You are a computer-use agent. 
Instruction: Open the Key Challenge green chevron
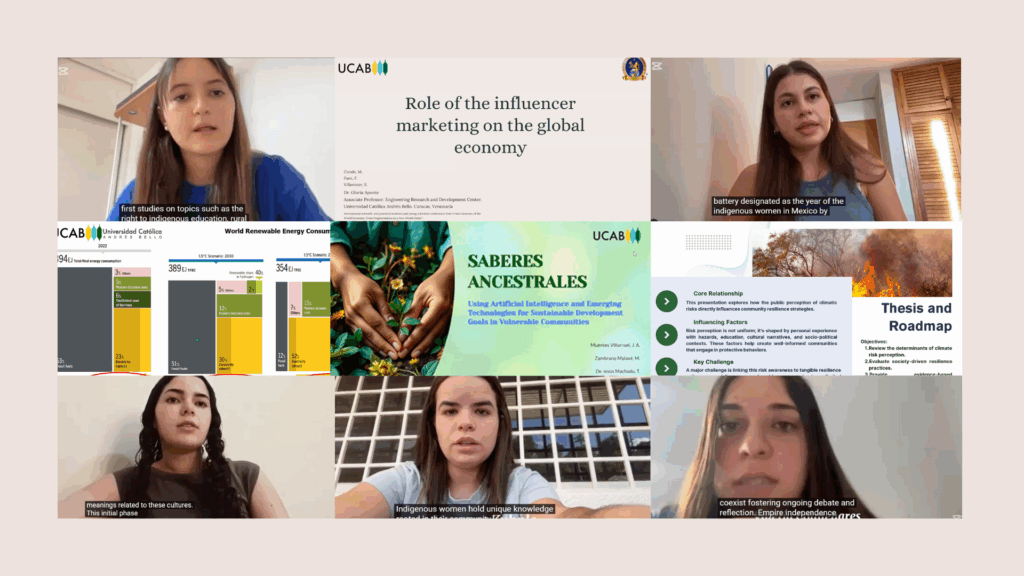(x=666, y=367)
